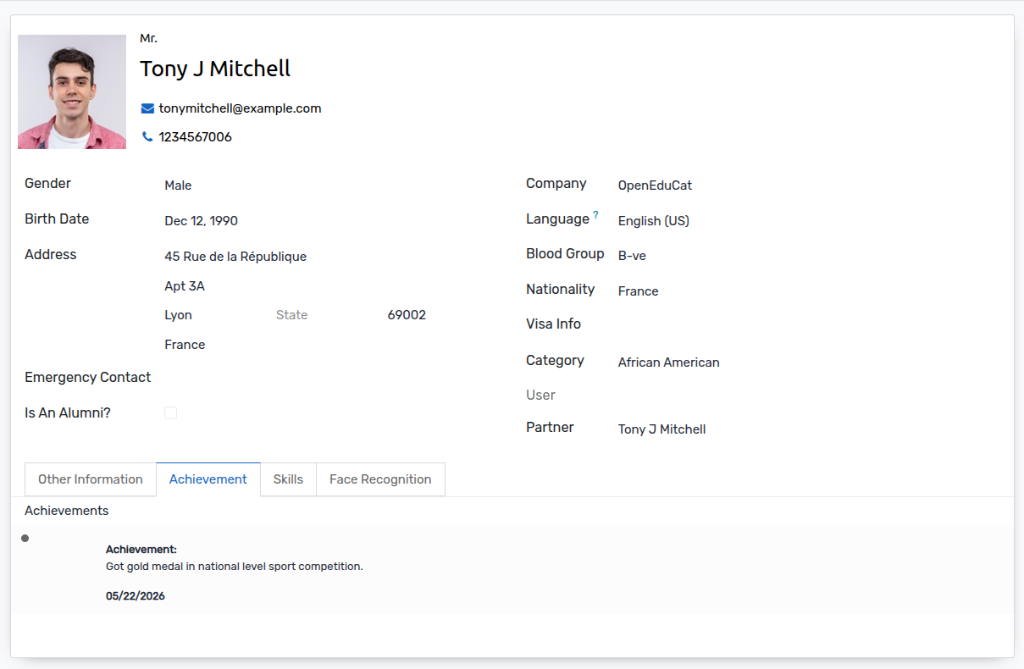The image size is (1024, 669).
Task: Toggle the Is An Alumni checkbox
Action: [x=170, y=413]
